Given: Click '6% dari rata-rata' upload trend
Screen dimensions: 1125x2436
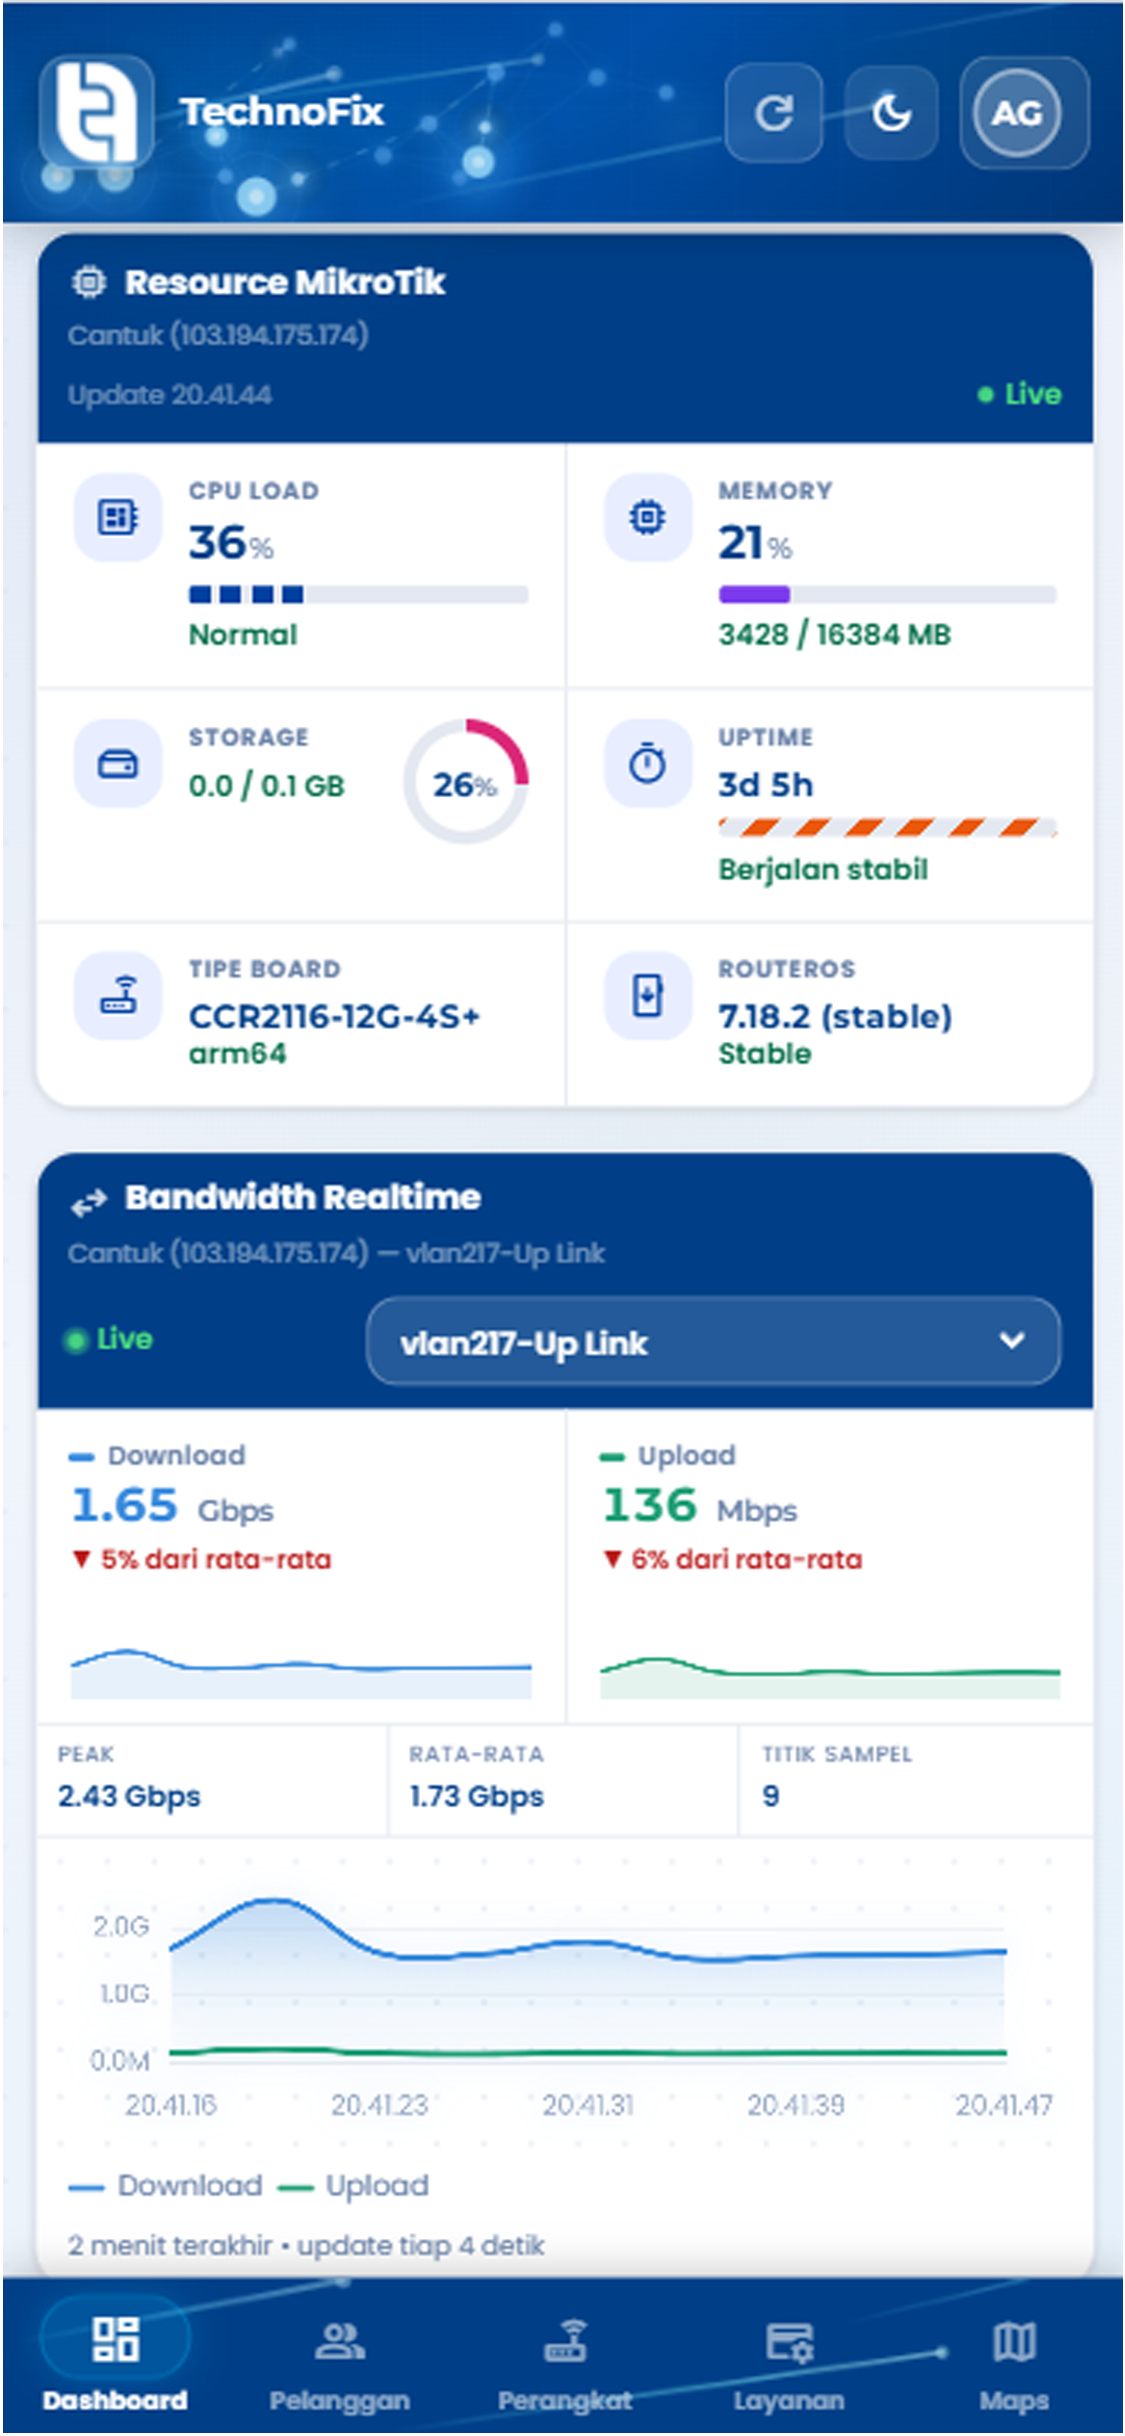Looking at the screenshot, I should (x=733, y=1560).
